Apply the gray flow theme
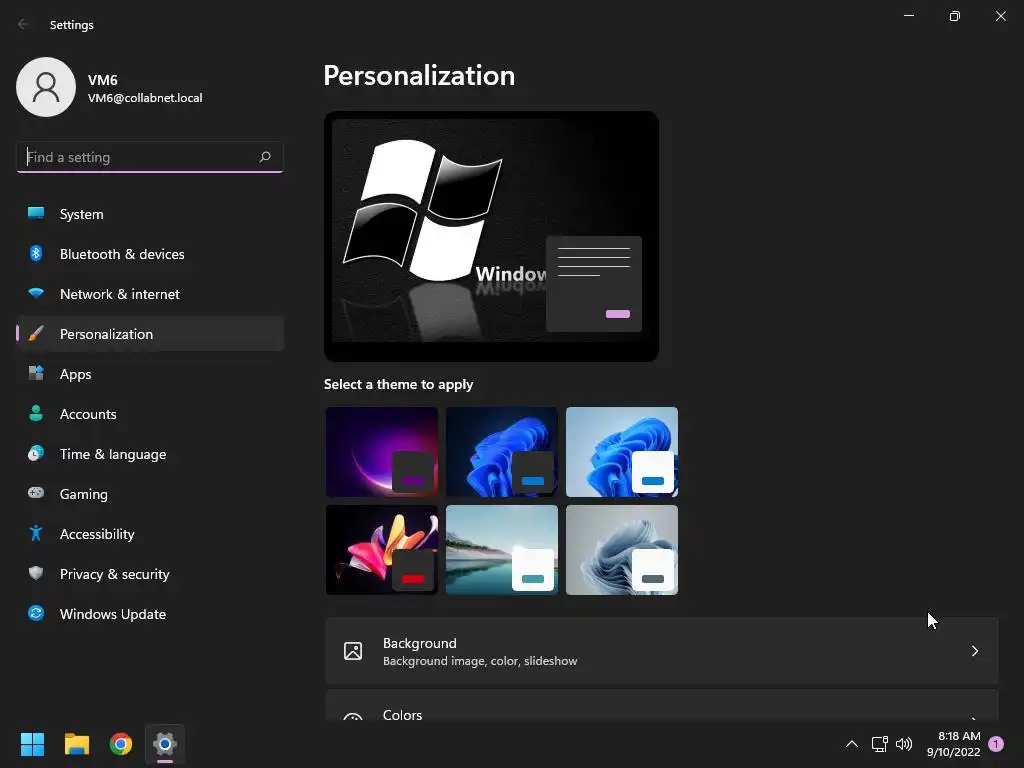1024x768 pixels. coord(622,550)
